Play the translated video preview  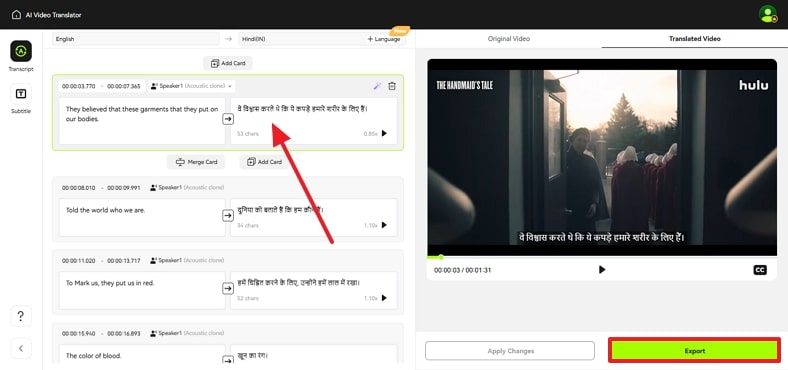[602, 270]
